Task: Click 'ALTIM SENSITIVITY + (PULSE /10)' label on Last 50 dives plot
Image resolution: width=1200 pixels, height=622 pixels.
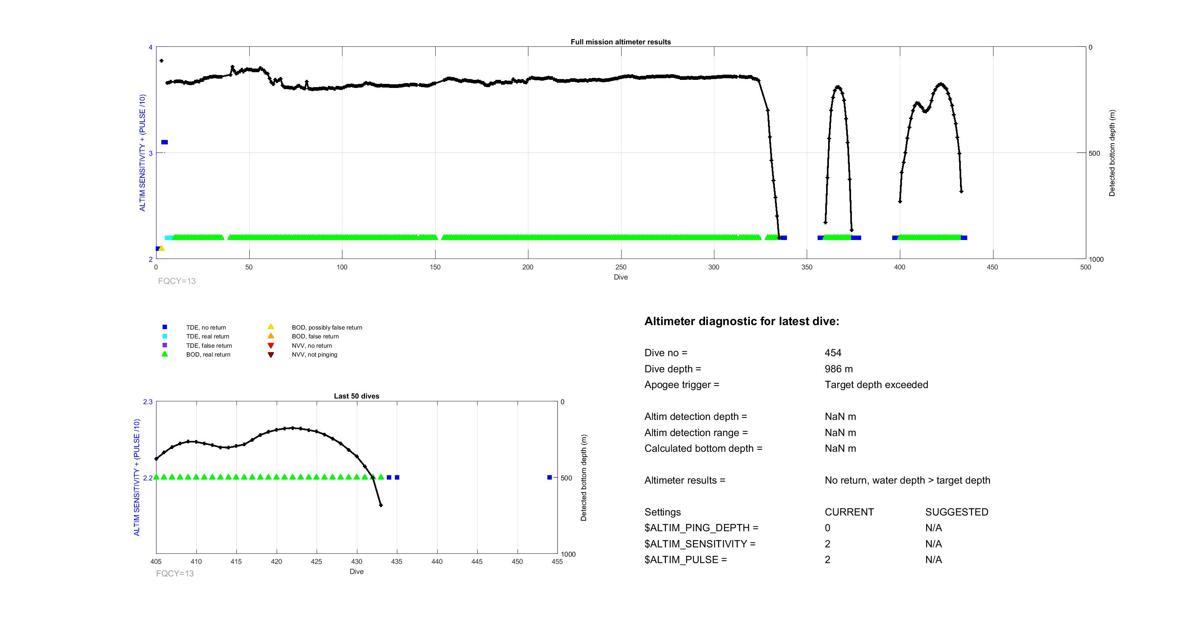Action: pos(137,478)
